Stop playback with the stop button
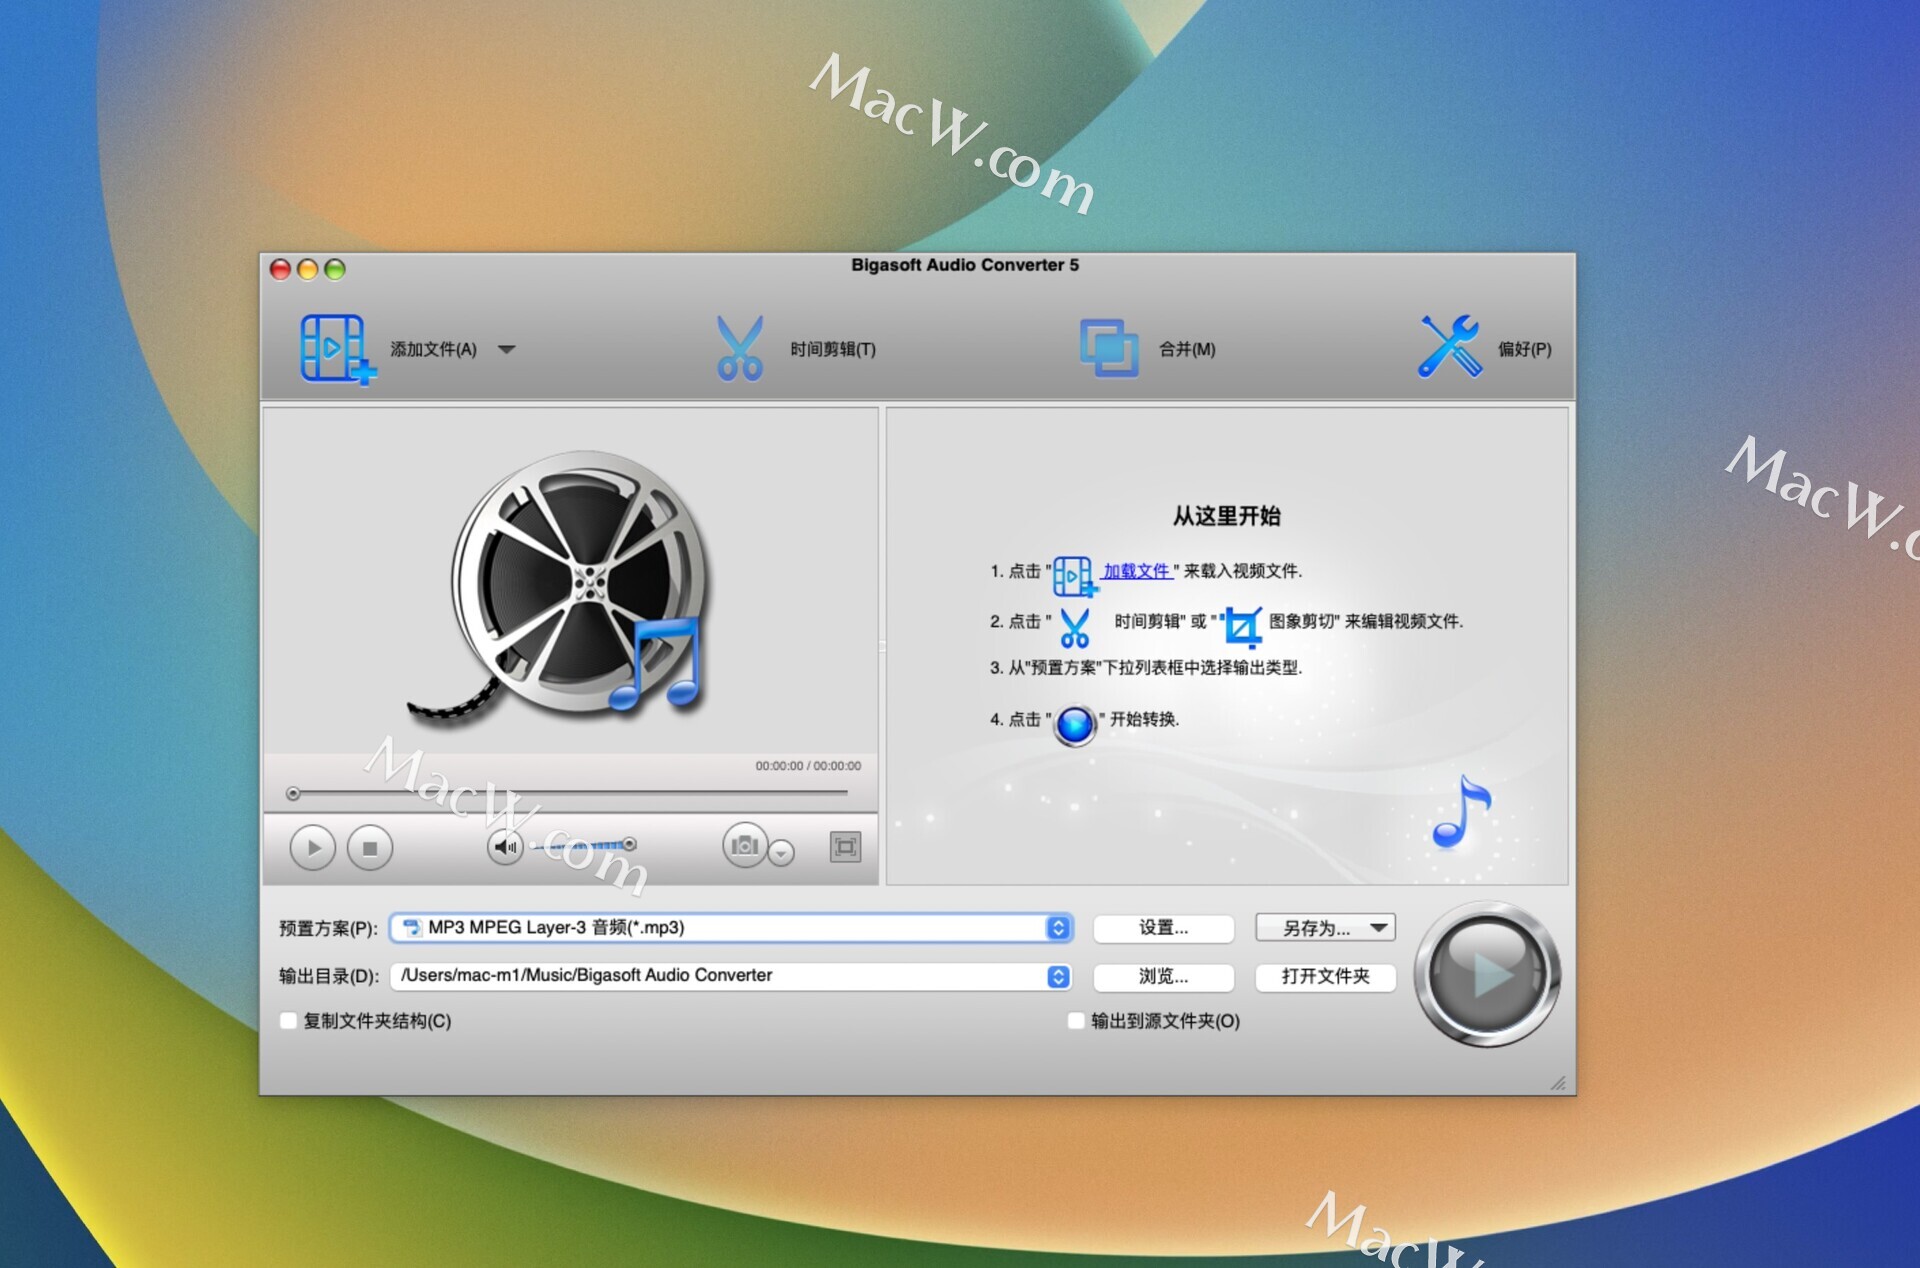This screenshot has width=1920, height=1268. coord(370,848)
